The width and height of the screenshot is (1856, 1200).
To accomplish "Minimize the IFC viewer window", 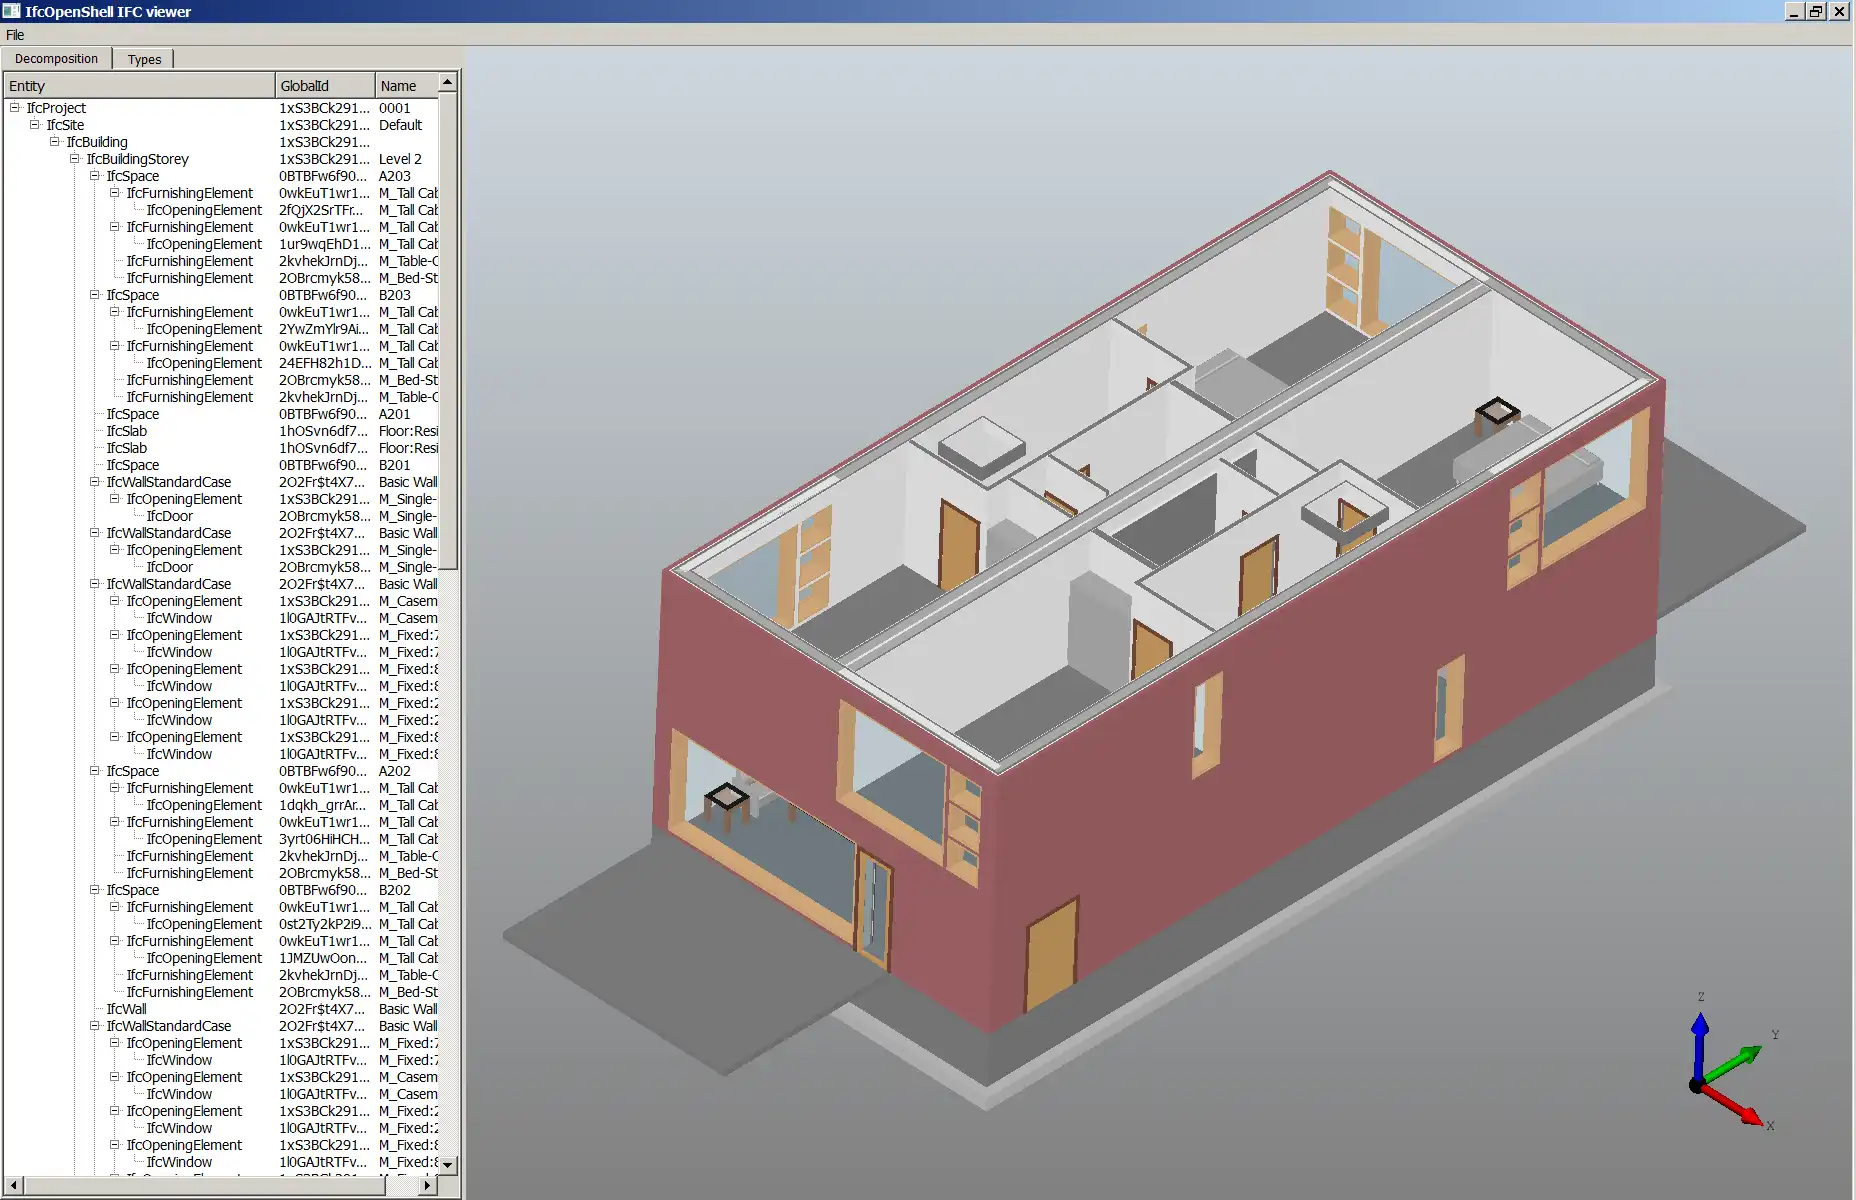I will point(1795,11).
